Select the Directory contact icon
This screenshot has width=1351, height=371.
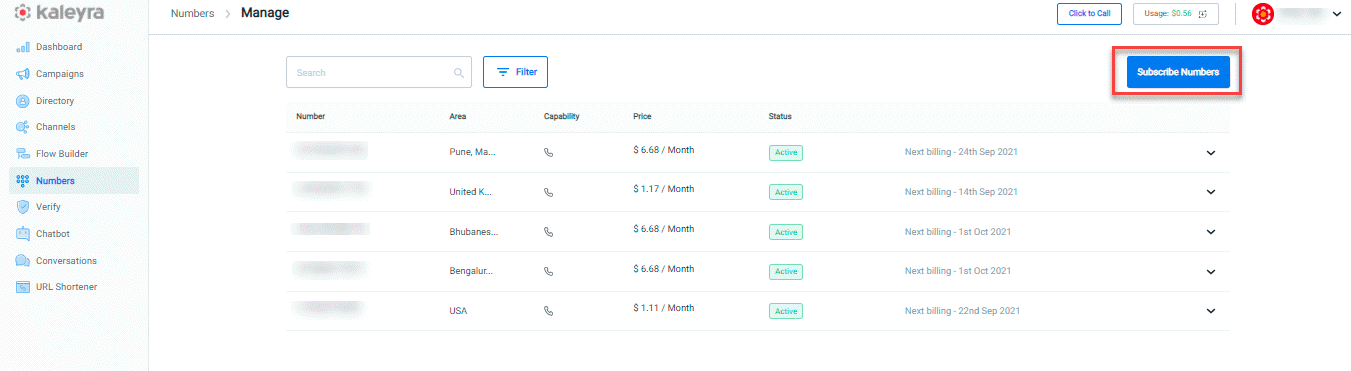[x=23, y=101]
